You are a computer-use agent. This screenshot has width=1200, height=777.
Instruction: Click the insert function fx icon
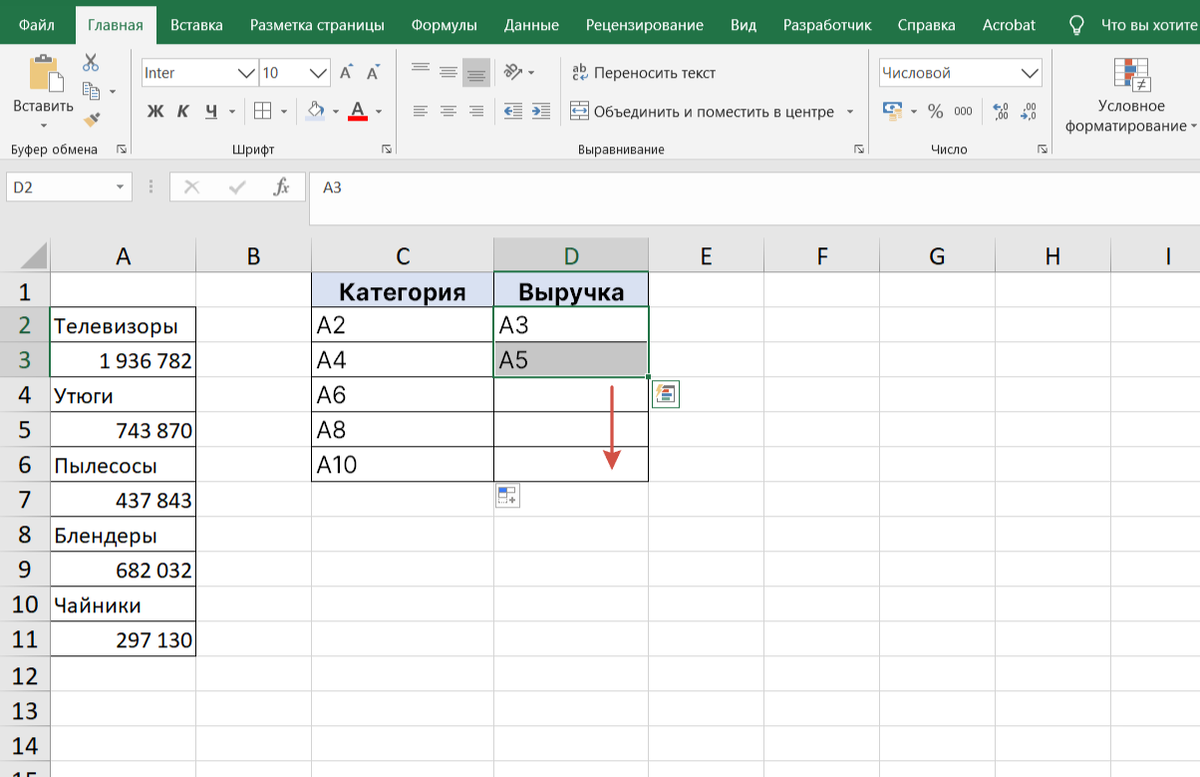coord(282,186)
